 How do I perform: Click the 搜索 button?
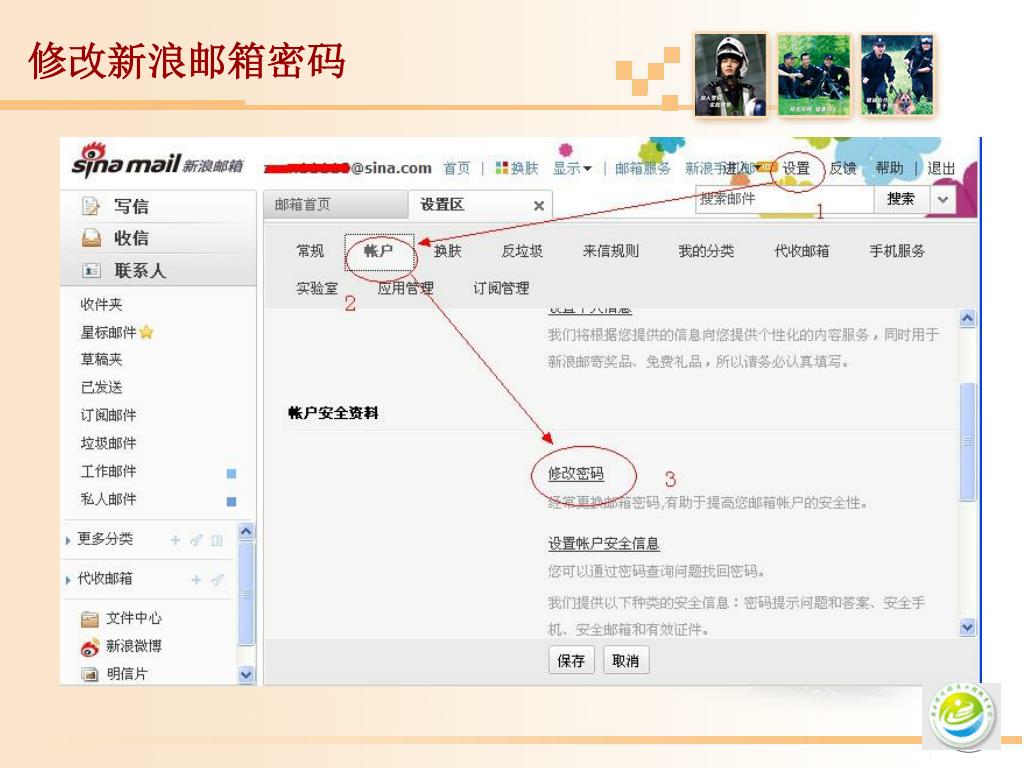(x=901, y=199)
